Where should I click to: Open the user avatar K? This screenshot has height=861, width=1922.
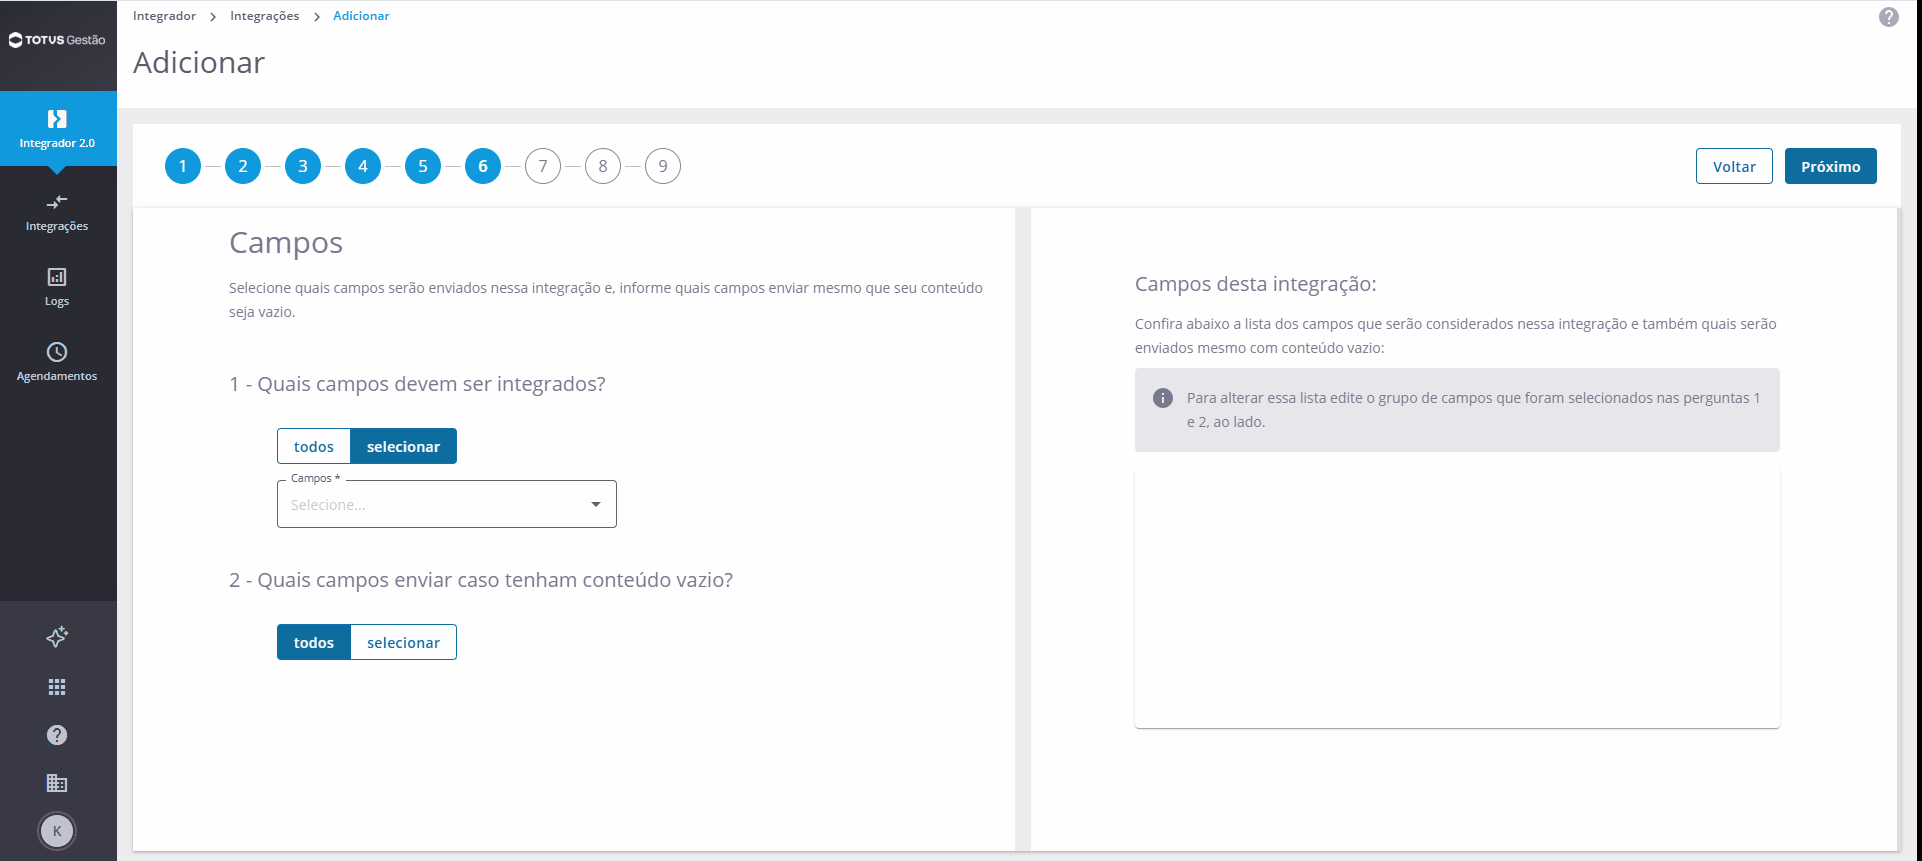click(57, 831)
